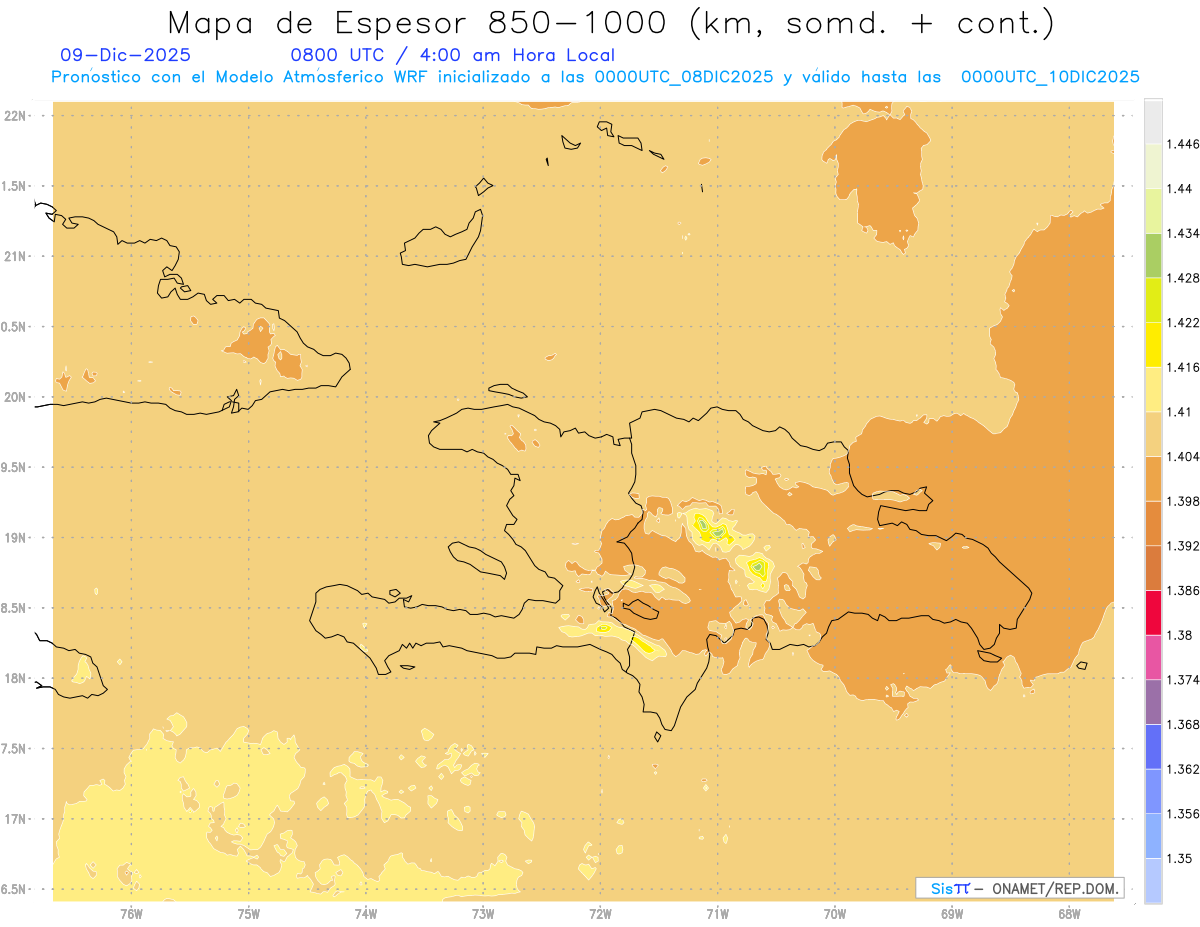Click the legend value 1.386
The width and height of the screenshot is (1200, 927).
(x=1183, y=590)
